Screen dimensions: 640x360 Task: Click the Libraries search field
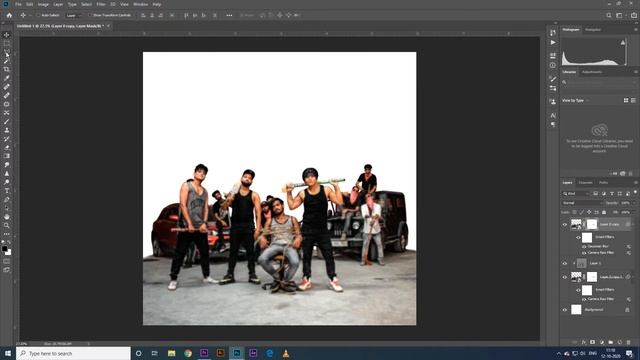(x=598, y=82)
